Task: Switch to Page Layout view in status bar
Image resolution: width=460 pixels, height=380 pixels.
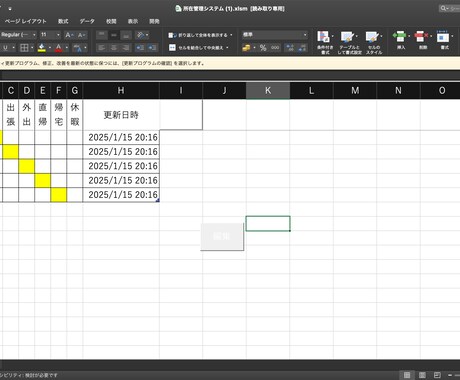Action: [x=422, y=375]
